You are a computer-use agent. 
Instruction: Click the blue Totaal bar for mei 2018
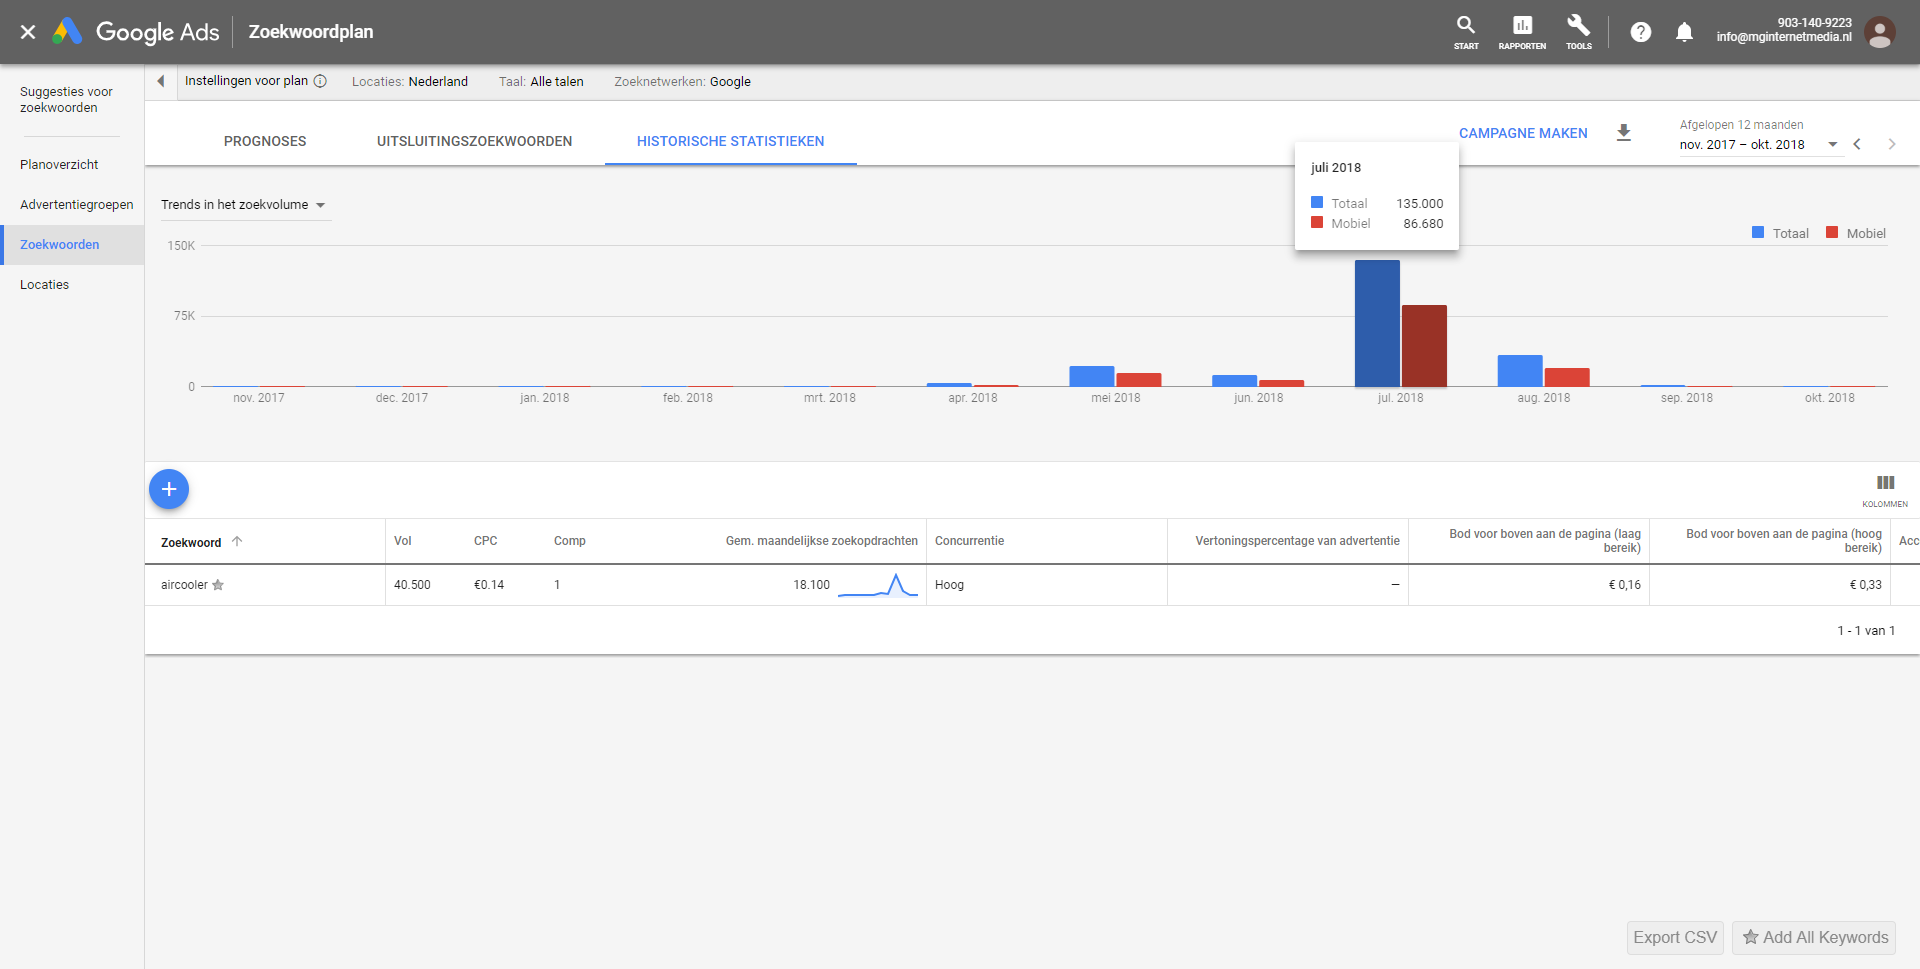tap(1092, 376)
